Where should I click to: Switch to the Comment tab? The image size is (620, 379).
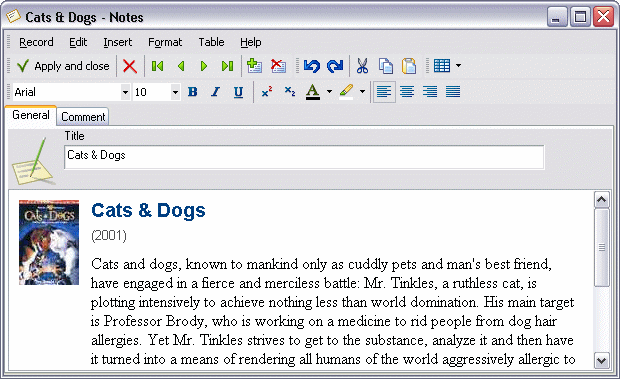point(83,117)
